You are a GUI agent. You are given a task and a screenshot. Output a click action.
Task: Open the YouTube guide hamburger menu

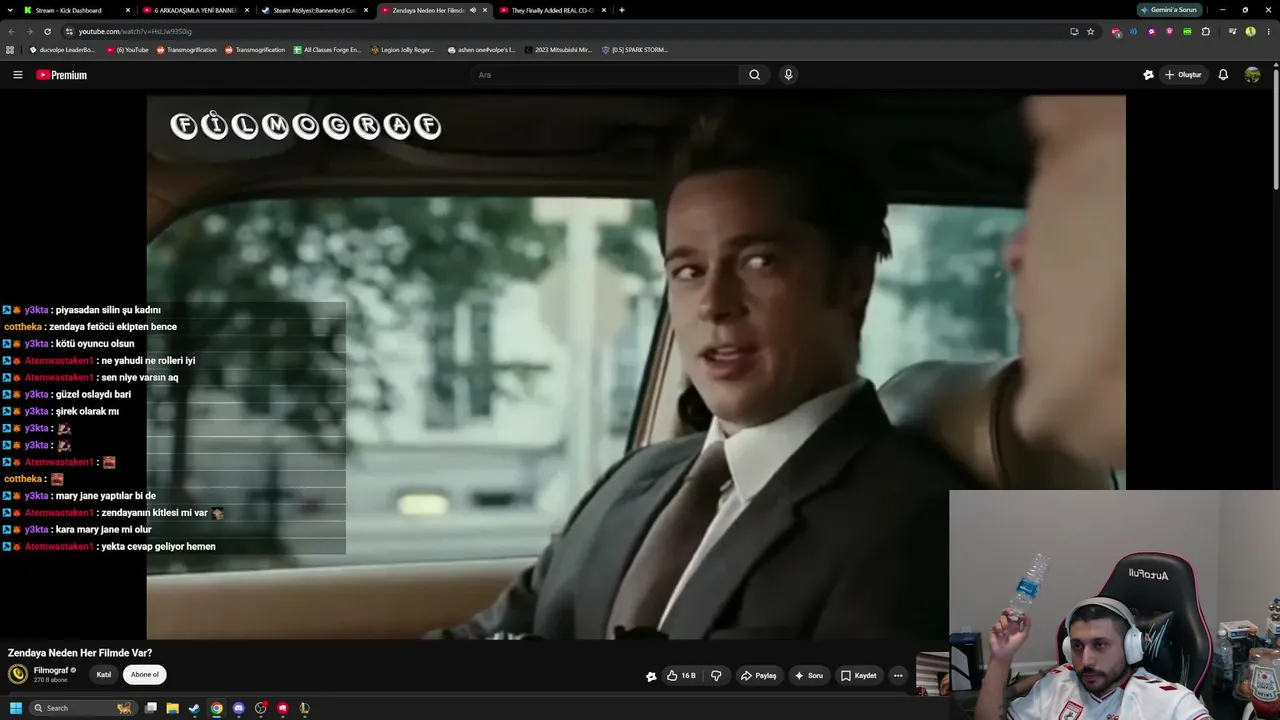tap(17, 75)
